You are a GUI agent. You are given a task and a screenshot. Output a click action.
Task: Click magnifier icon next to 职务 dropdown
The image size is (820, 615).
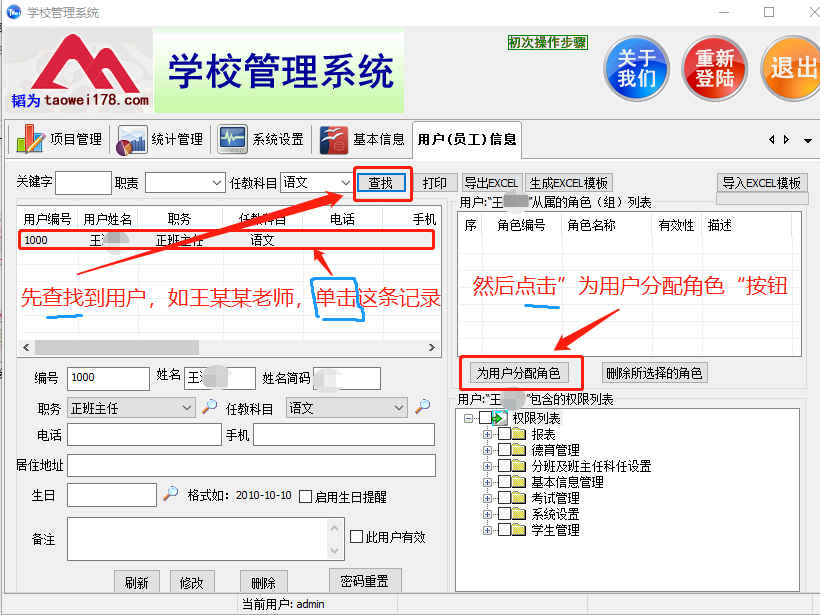click(210, 407)
